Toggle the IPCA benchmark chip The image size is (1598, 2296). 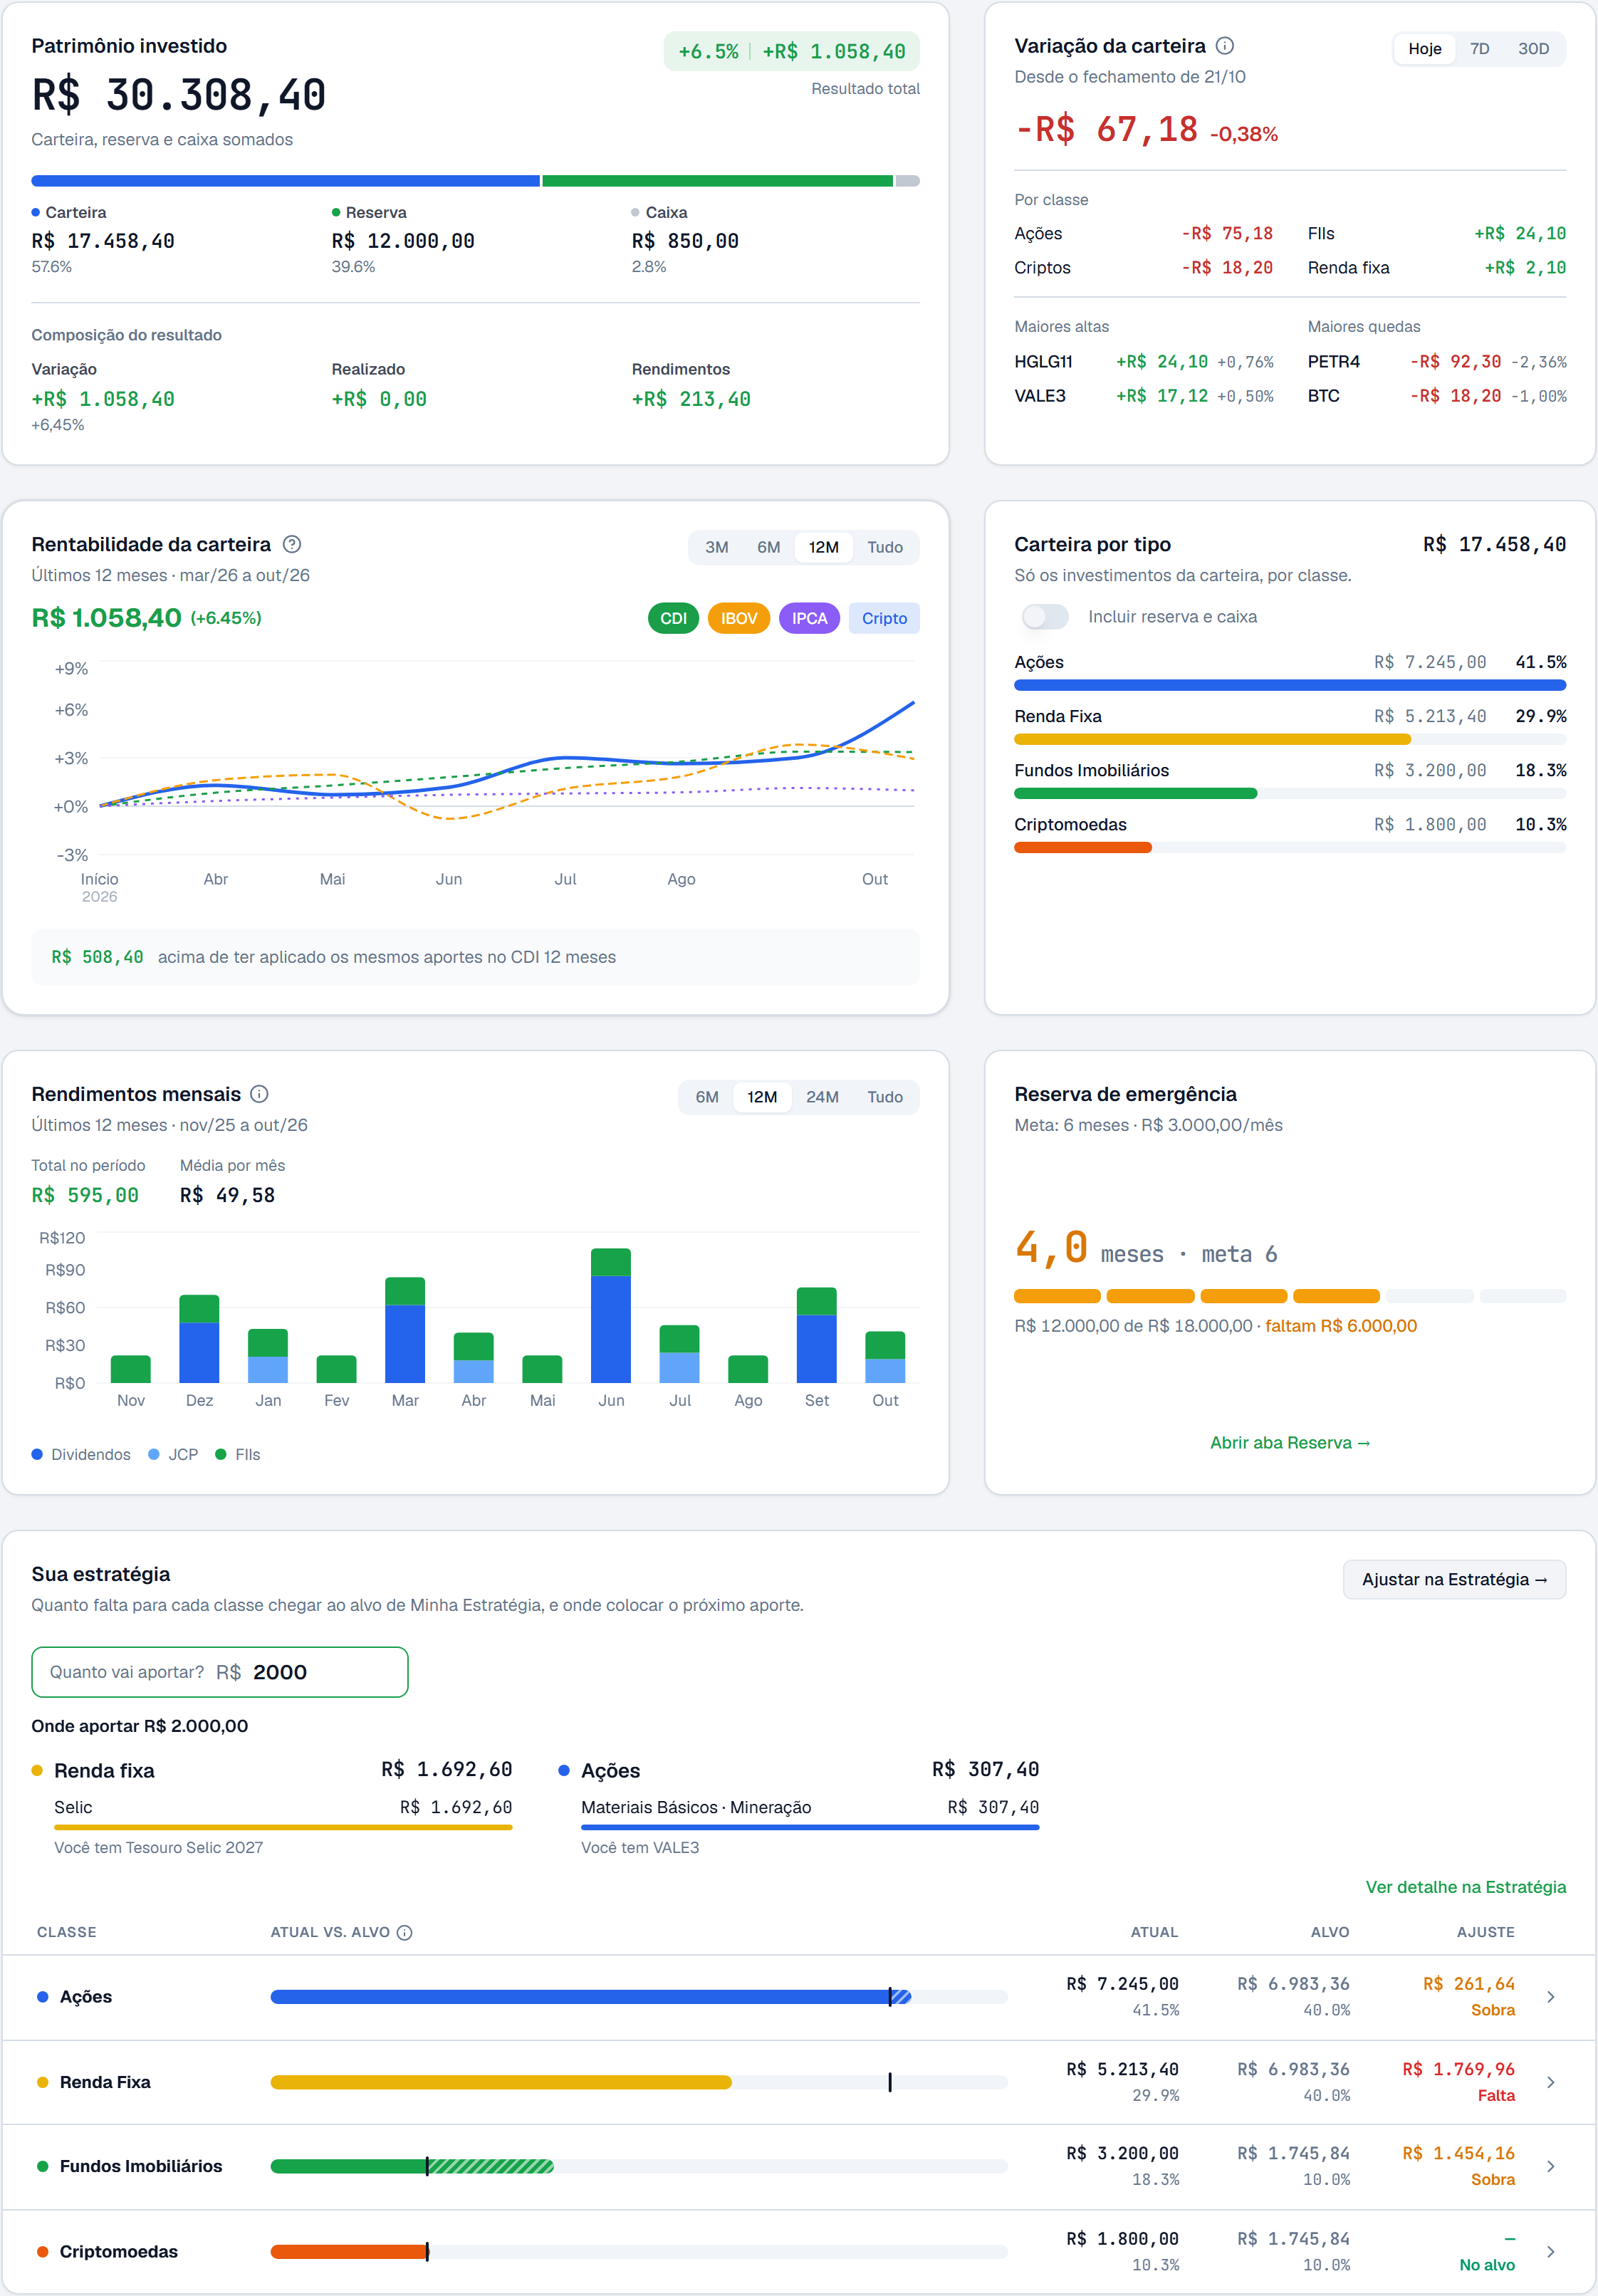point(809,618)
